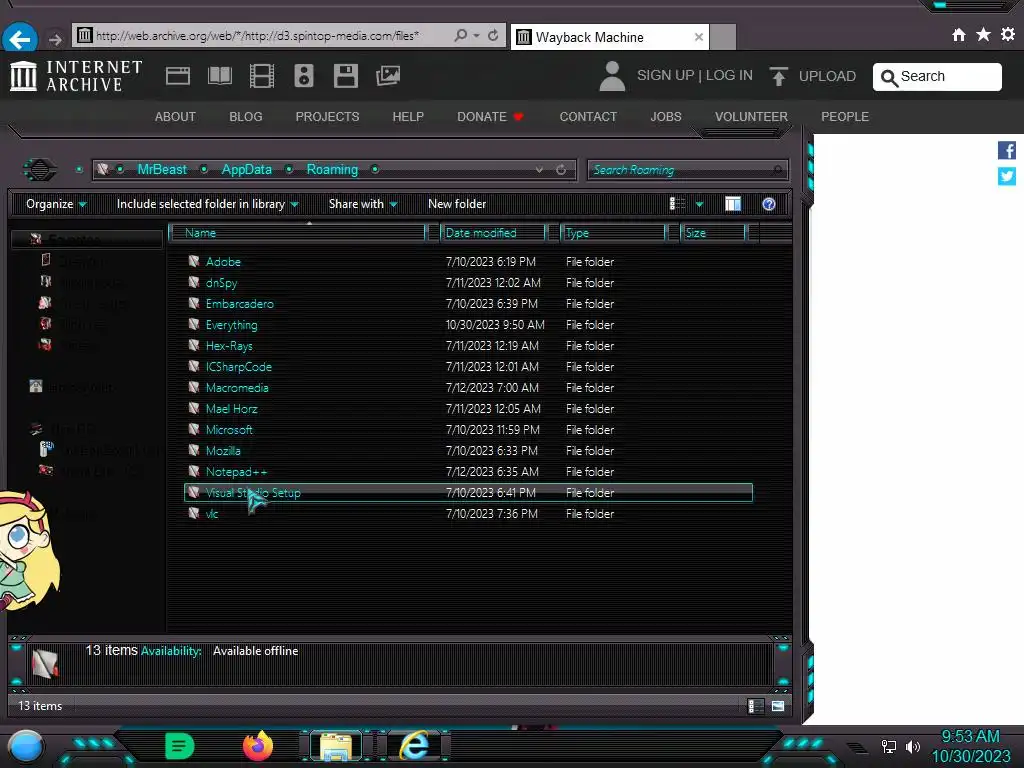Click the browser forward arrow button

tap(56, 40)
